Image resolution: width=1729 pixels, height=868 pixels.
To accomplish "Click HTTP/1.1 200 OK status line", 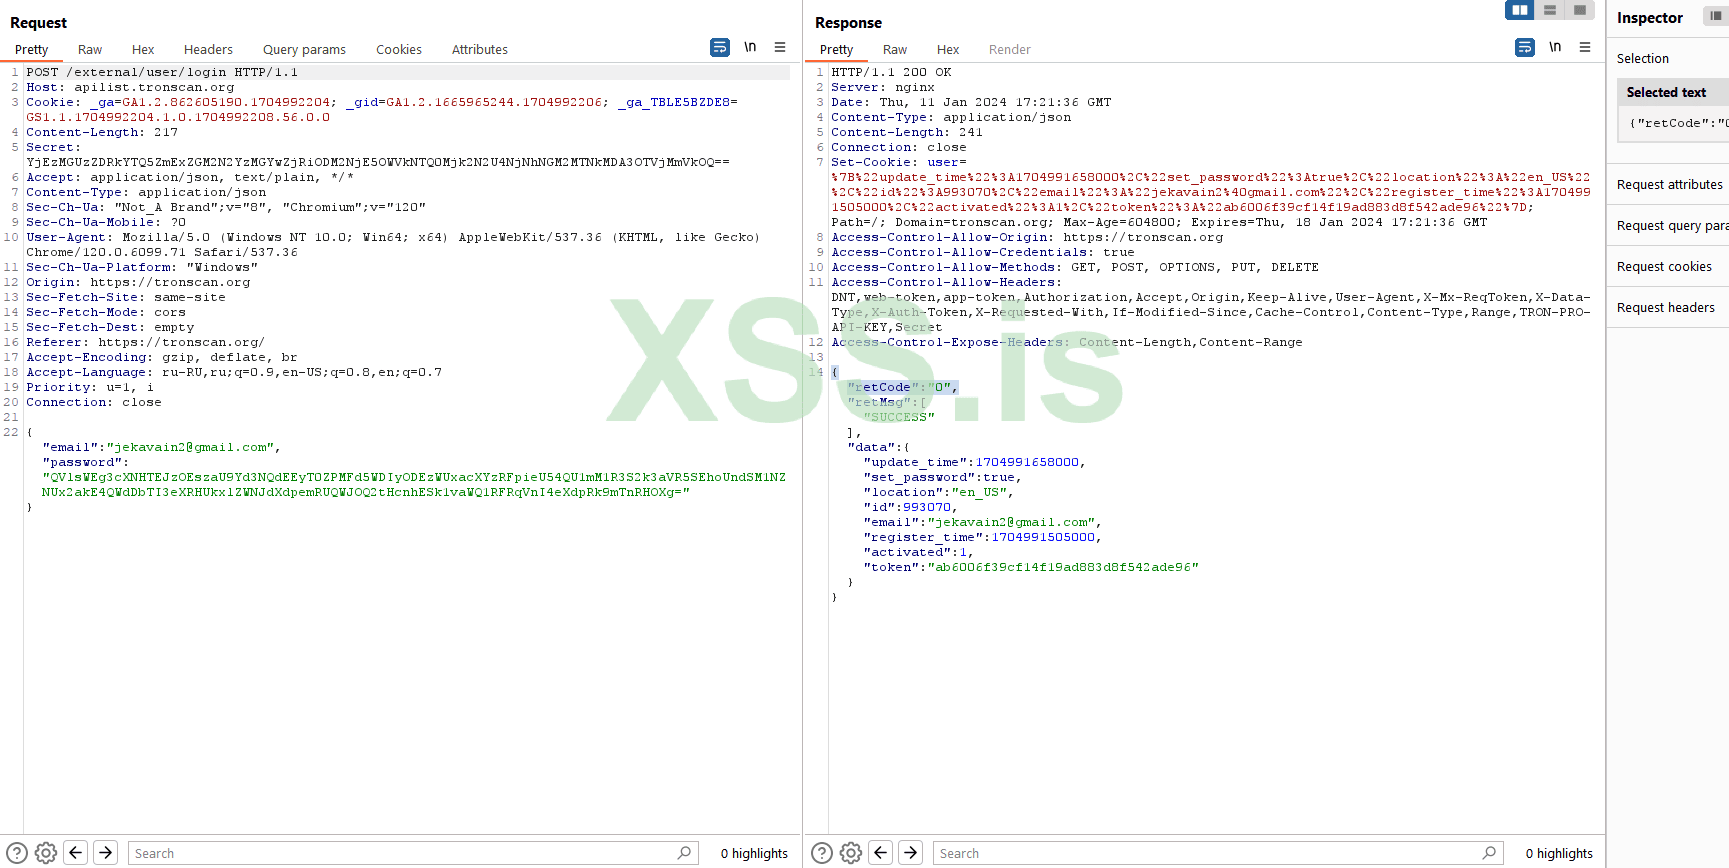I will 891,72.
